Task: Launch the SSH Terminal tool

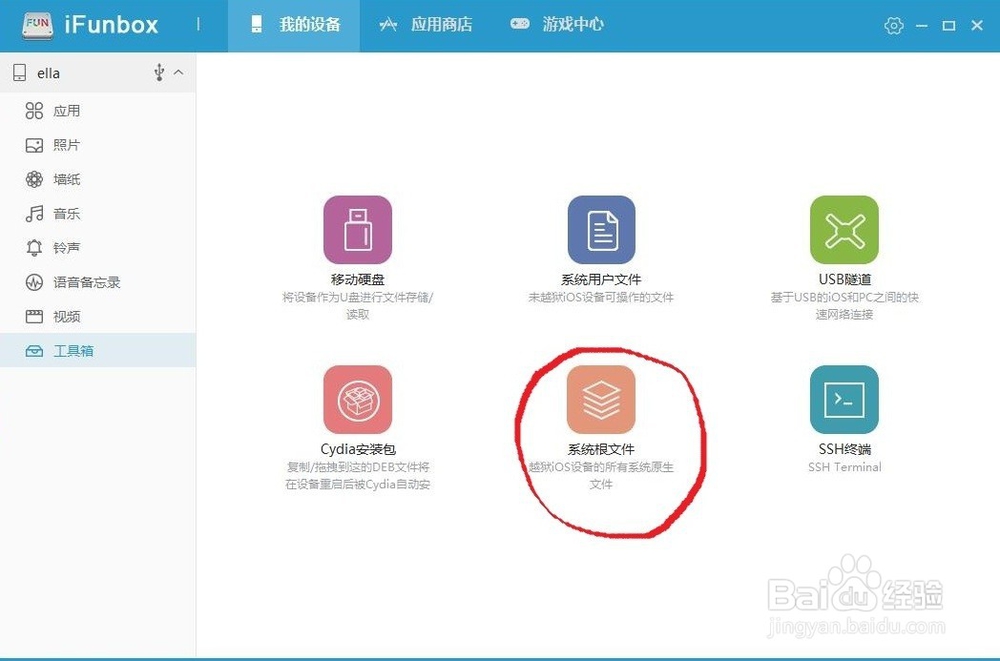Action: point(844,398)
